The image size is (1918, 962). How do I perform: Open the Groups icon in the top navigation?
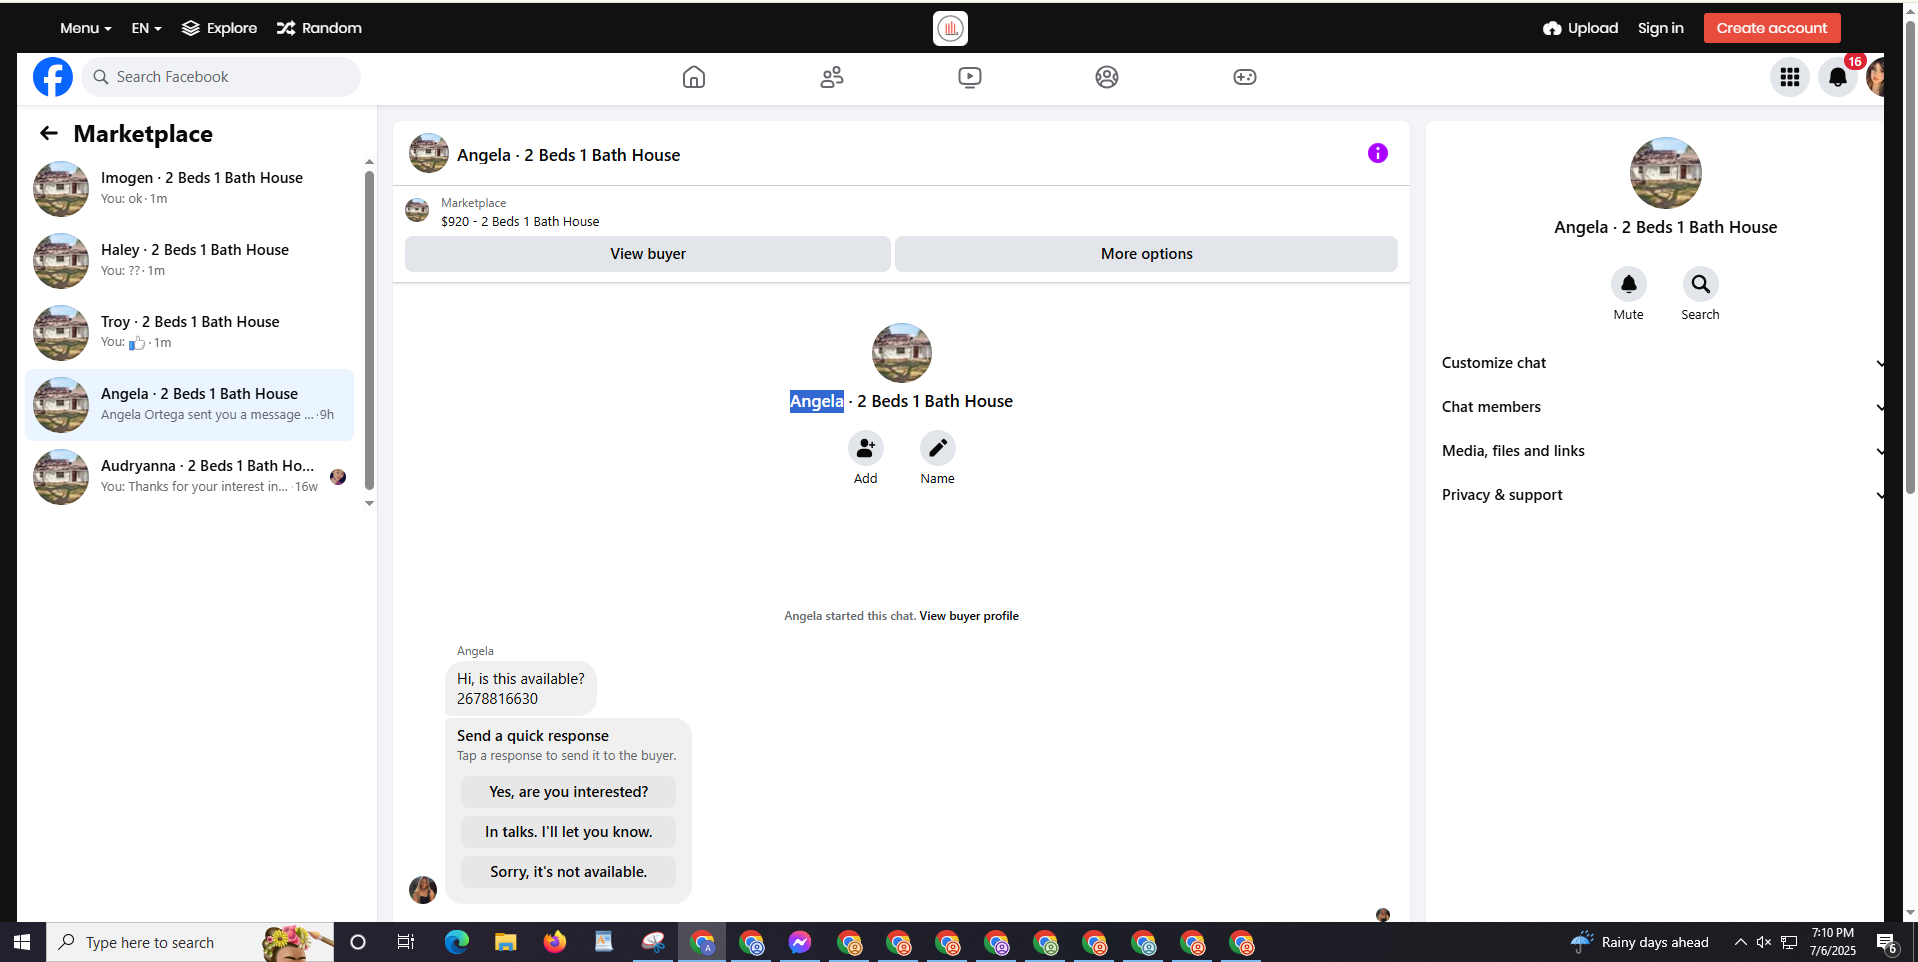[1107, 77]
